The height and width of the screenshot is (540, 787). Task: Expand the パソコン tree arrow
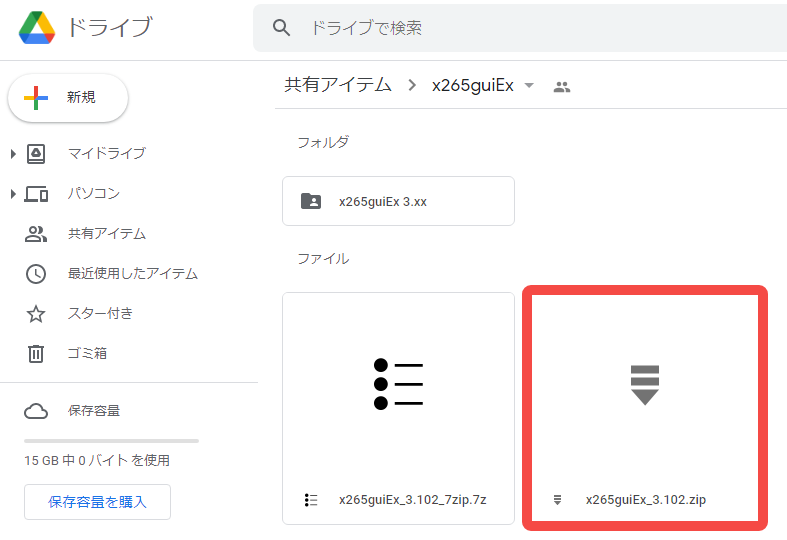point(13,194)
